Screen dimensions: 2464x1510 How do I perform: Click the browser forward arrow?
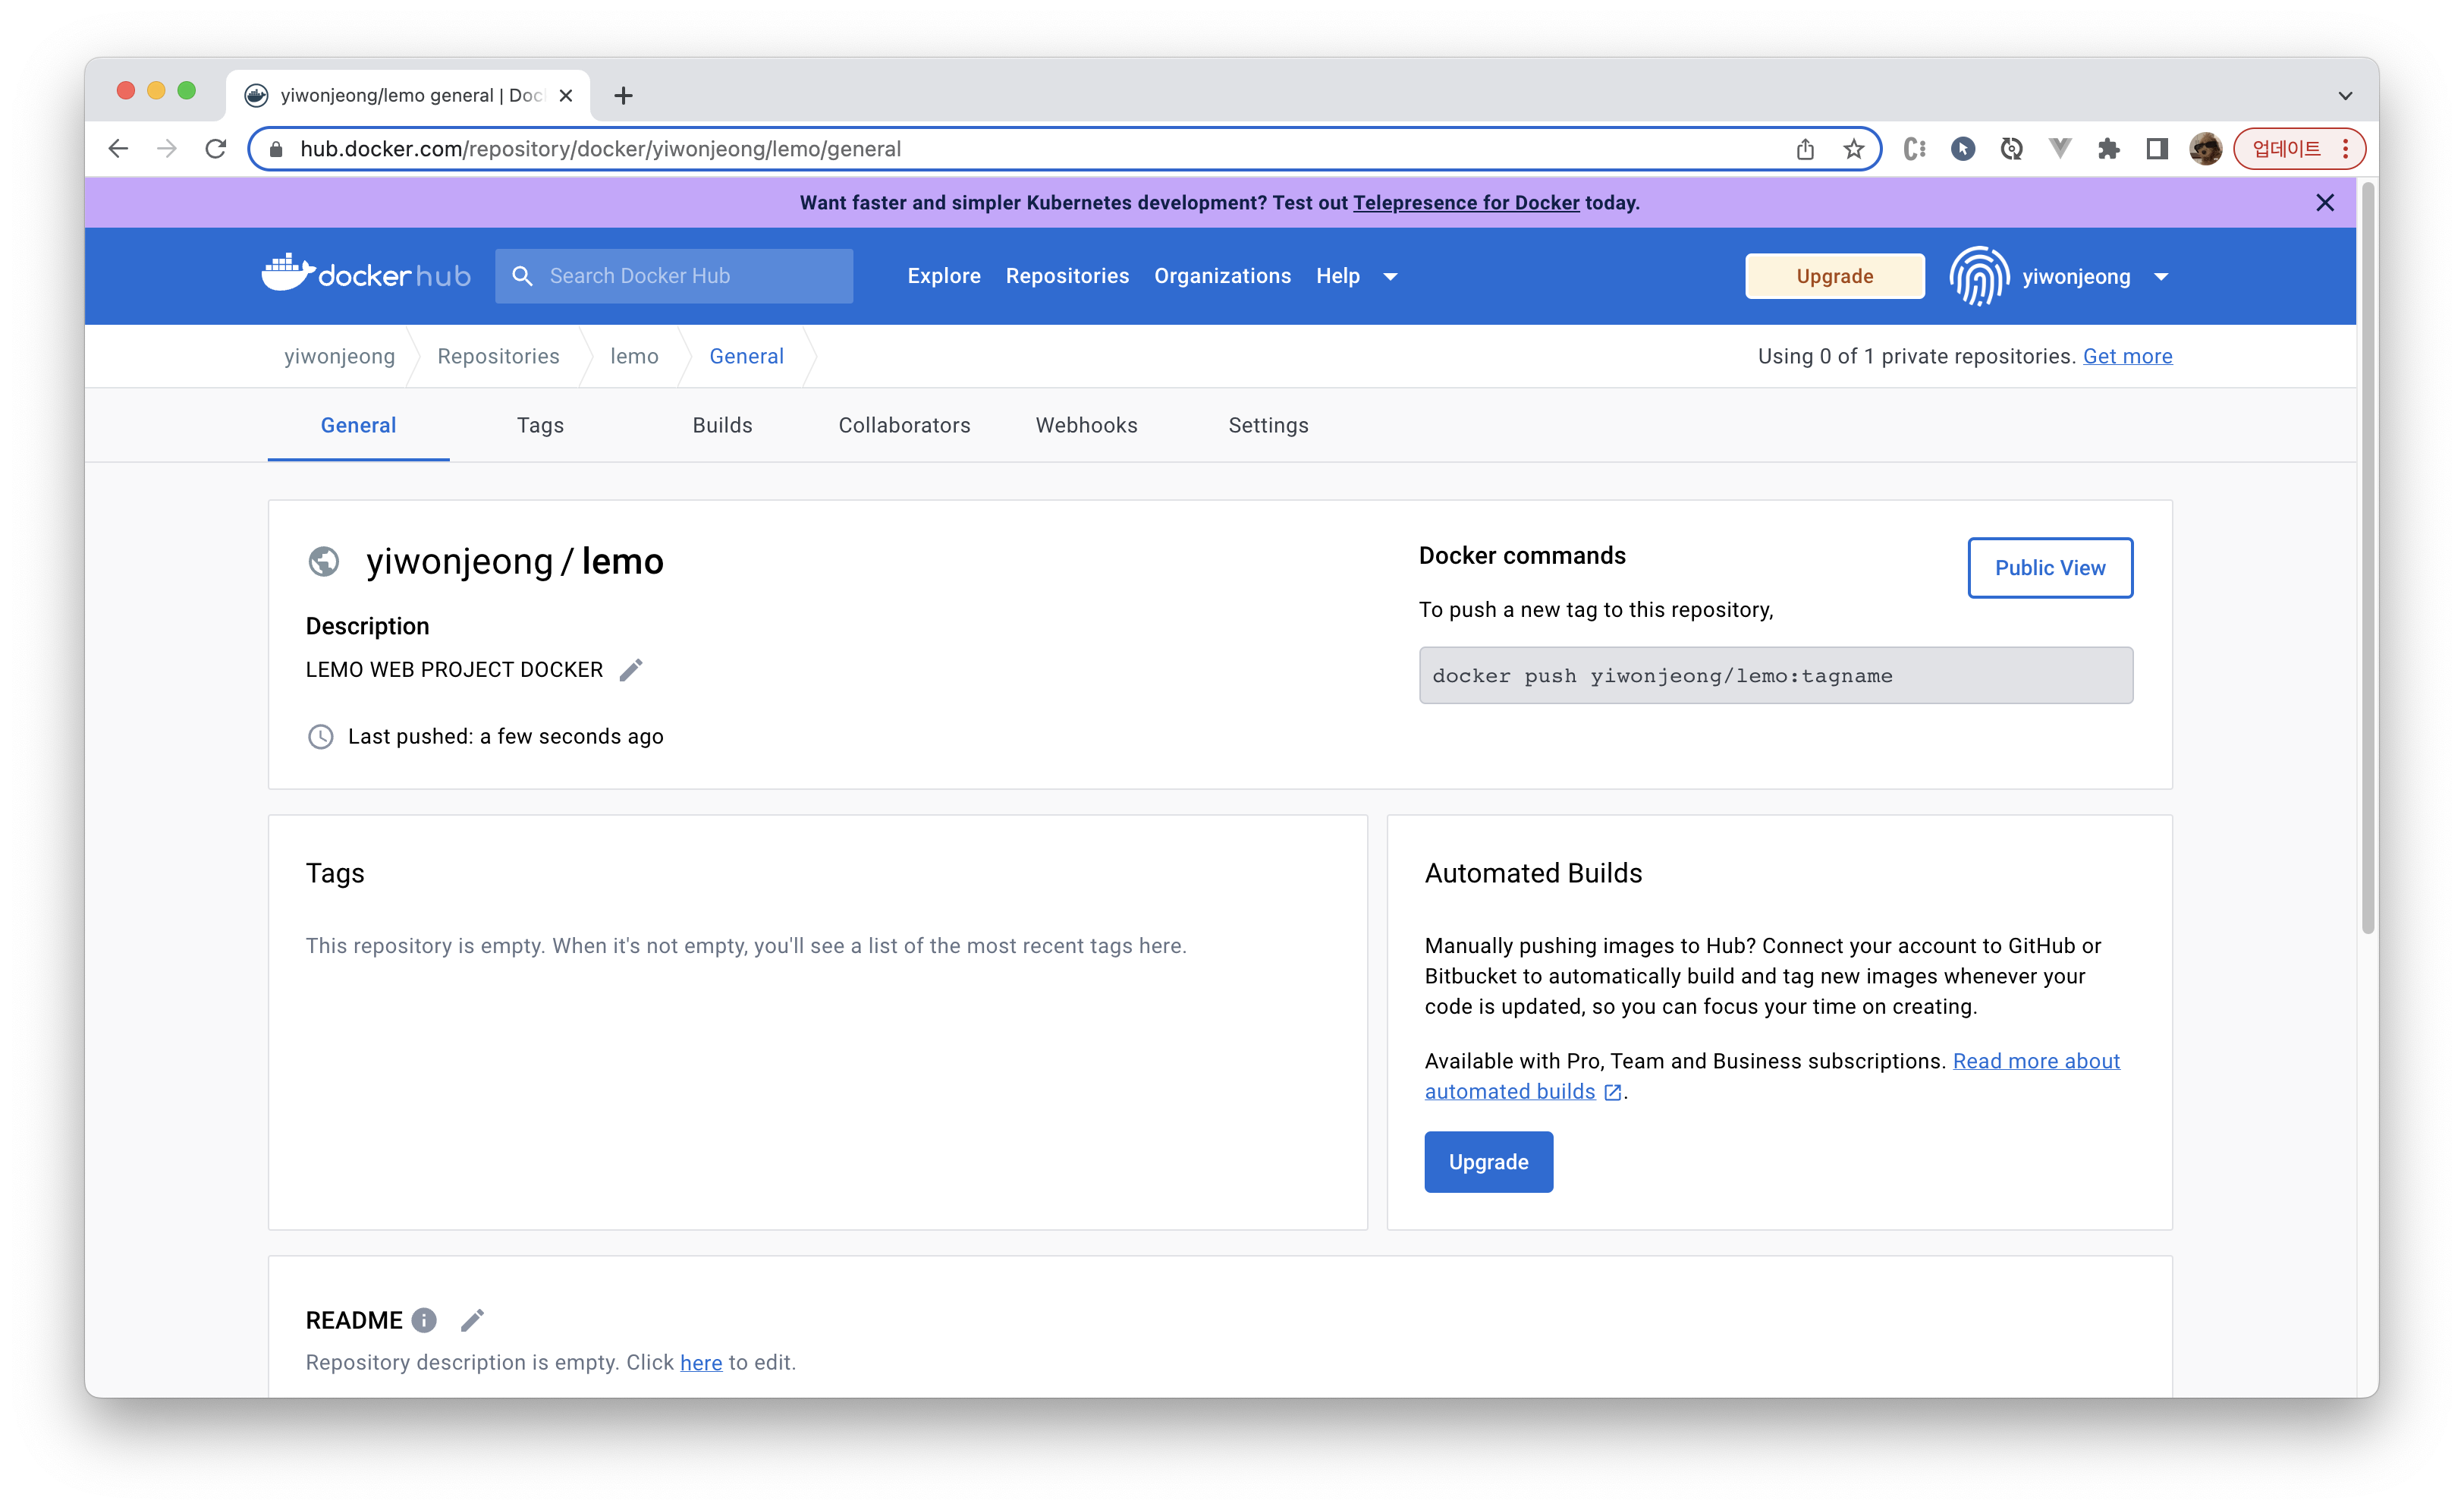tap(167, 149)
